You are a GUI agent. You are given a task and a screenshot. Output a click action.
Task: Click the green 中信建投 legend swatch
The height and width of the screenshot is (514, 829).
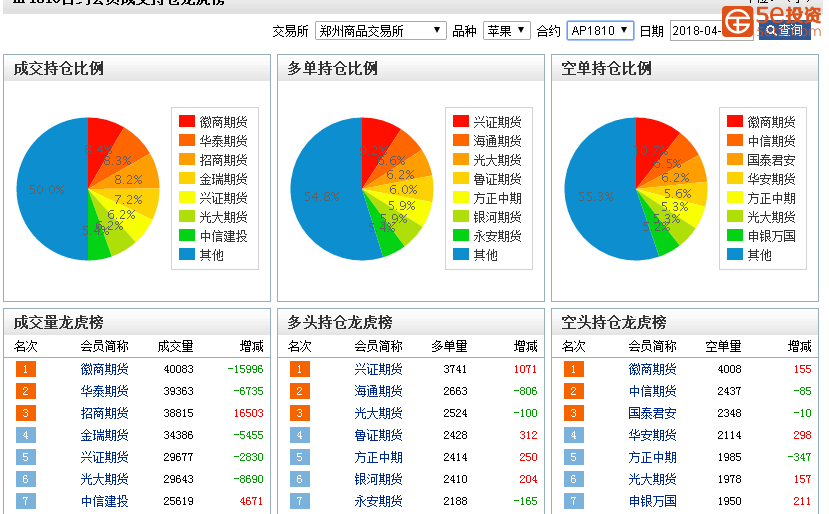(x=187, y=235)
